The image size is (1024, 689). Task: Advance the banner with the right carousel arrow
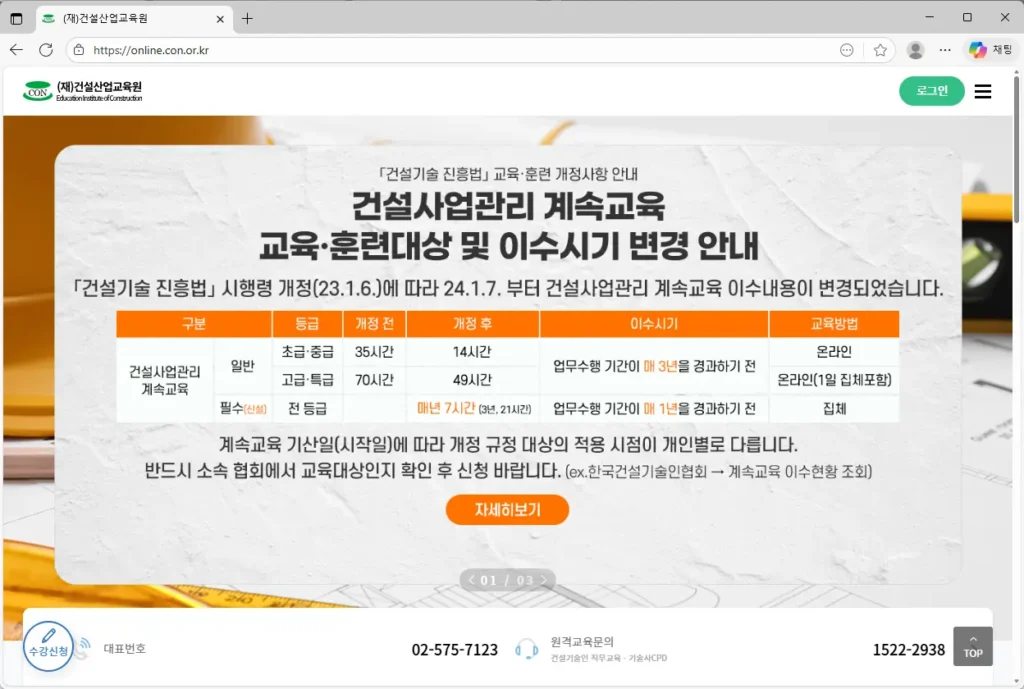pos(544,580)
